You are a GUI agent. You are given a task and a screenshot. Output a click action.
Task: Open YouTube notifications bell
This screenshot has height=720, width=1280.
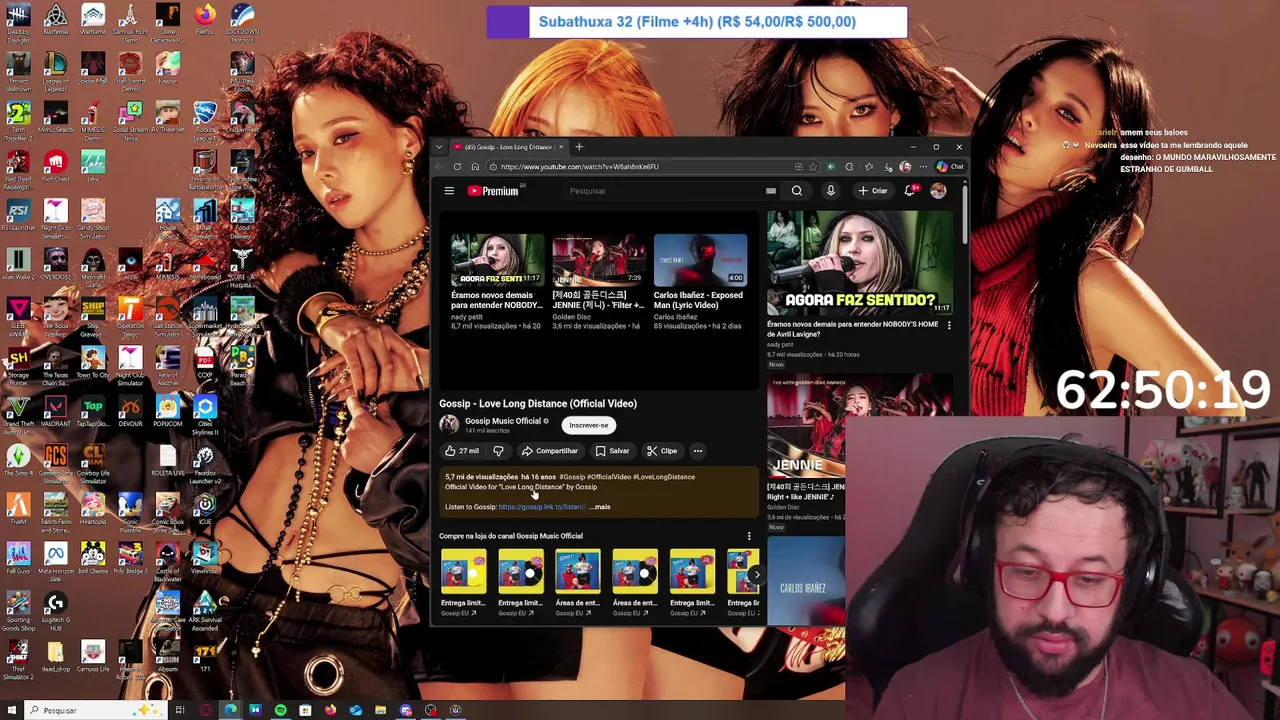pos(910,191)
